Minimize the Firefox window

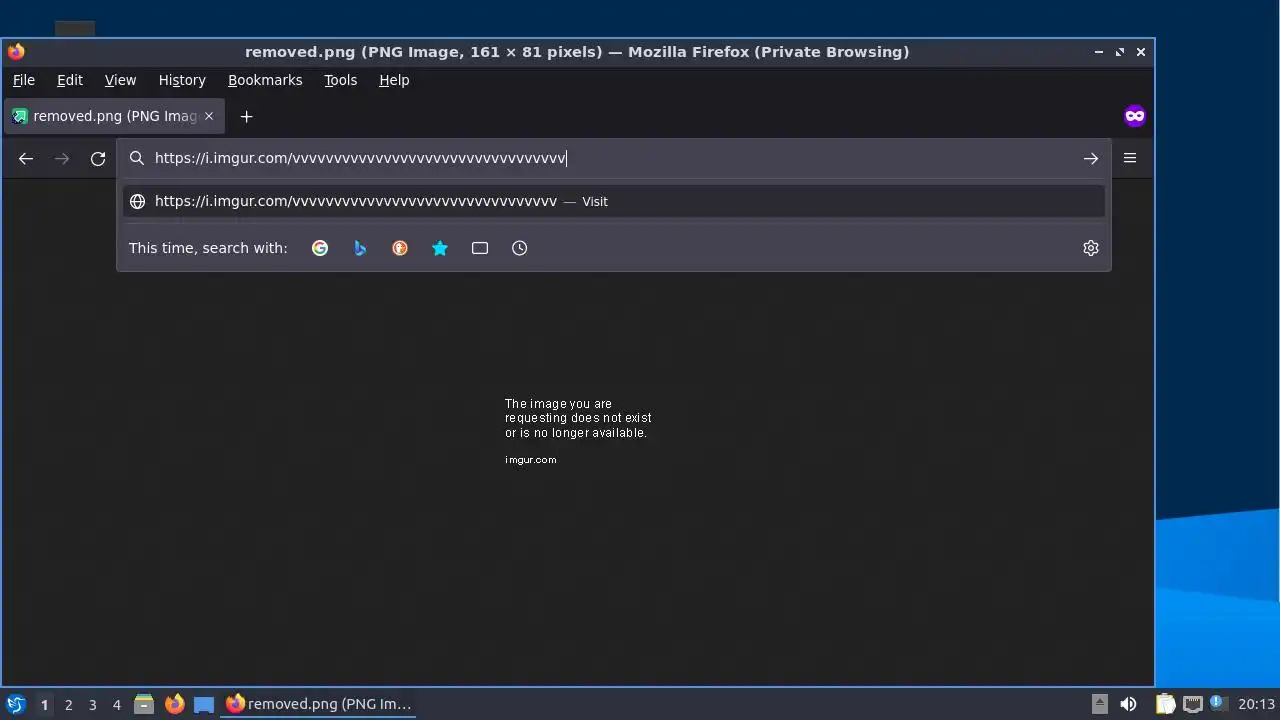tap(1099, 52)
